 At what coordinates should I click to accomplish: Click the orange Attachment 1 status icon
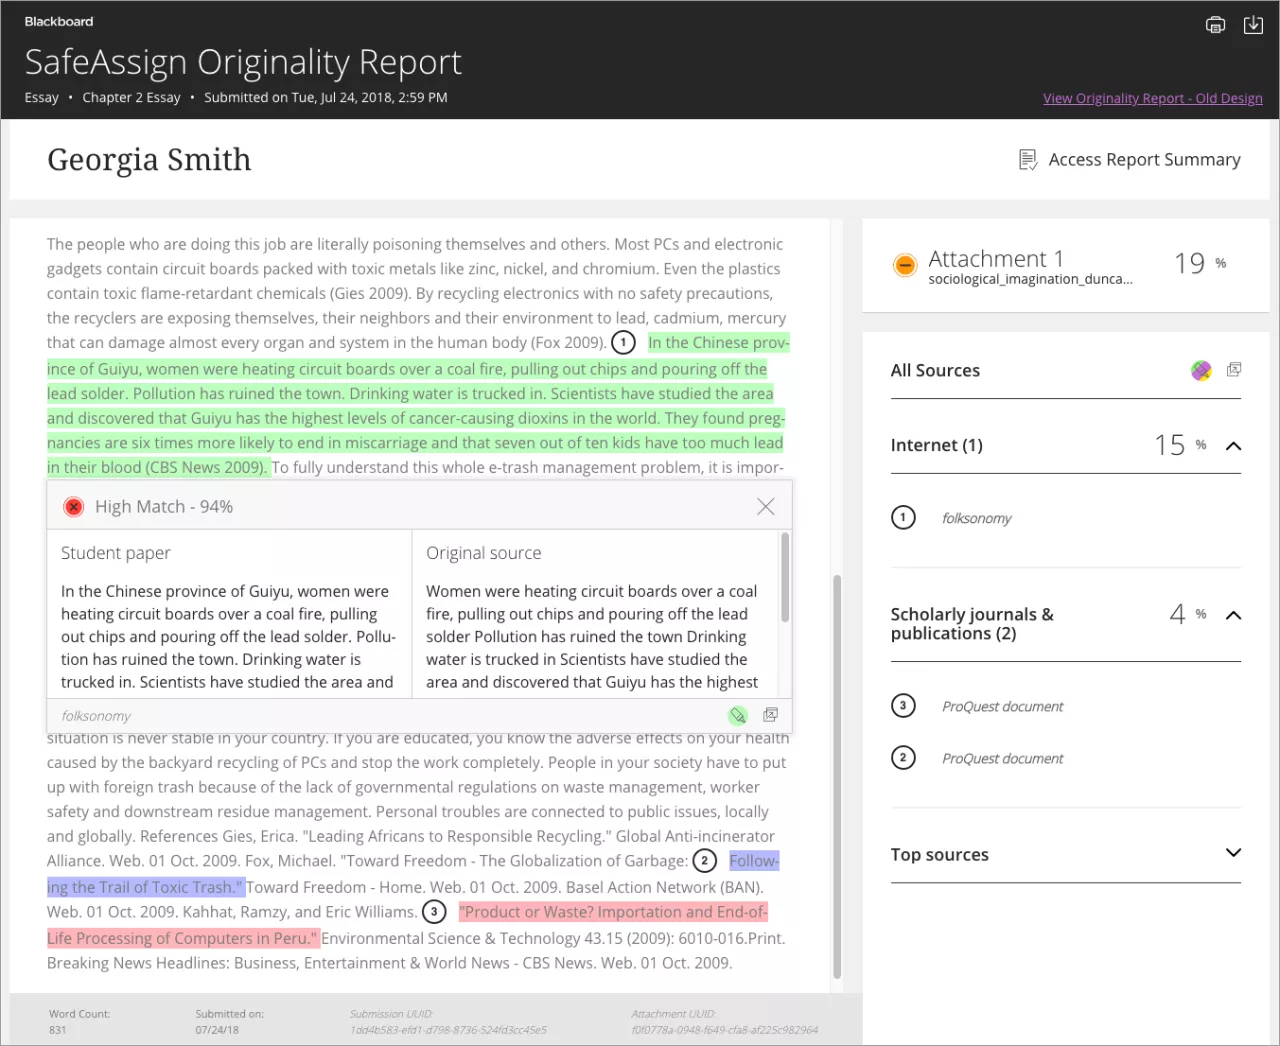pyautogui.click(x=904, y=265)
